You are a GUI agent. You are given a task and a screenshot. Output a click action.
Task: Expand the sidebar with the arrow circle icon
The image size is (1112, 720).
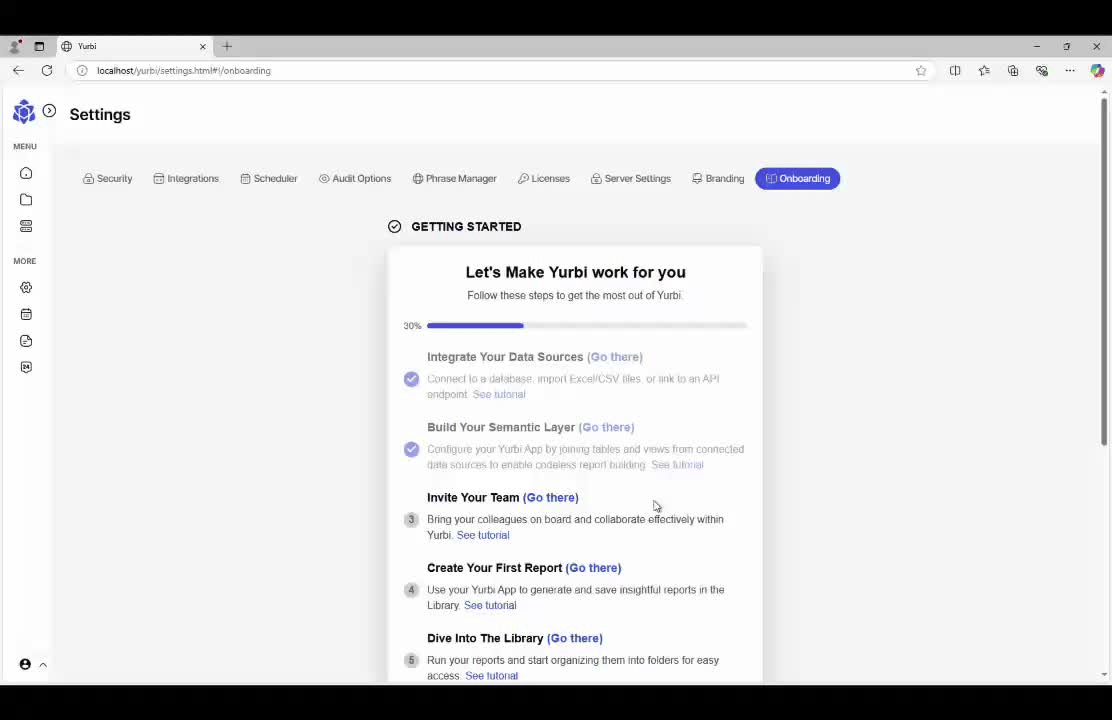pos(49,111)
